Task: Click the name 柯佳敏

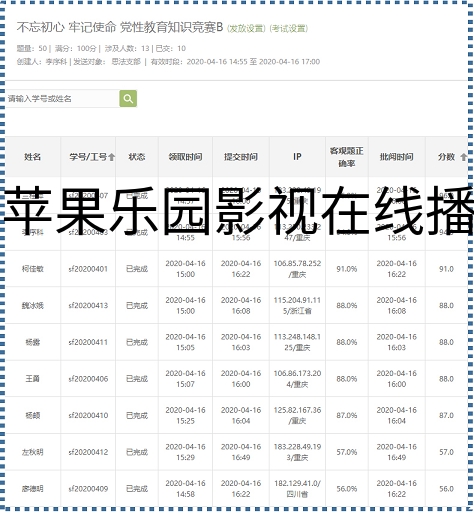Action: point(33,269)
